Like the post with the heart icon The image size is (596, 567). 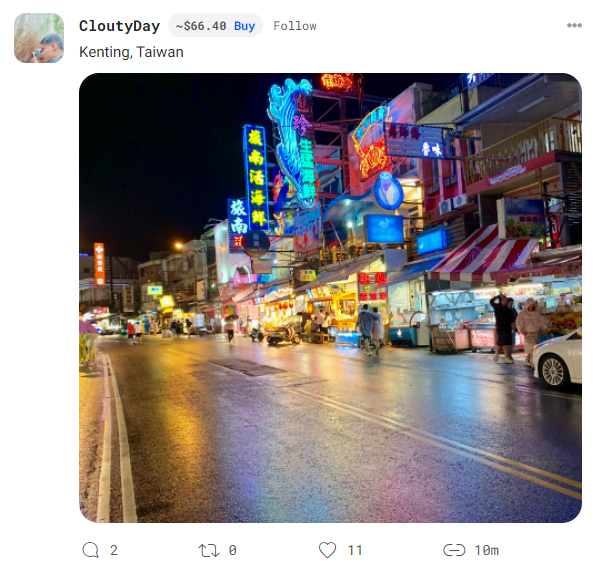tap(327, 550)
